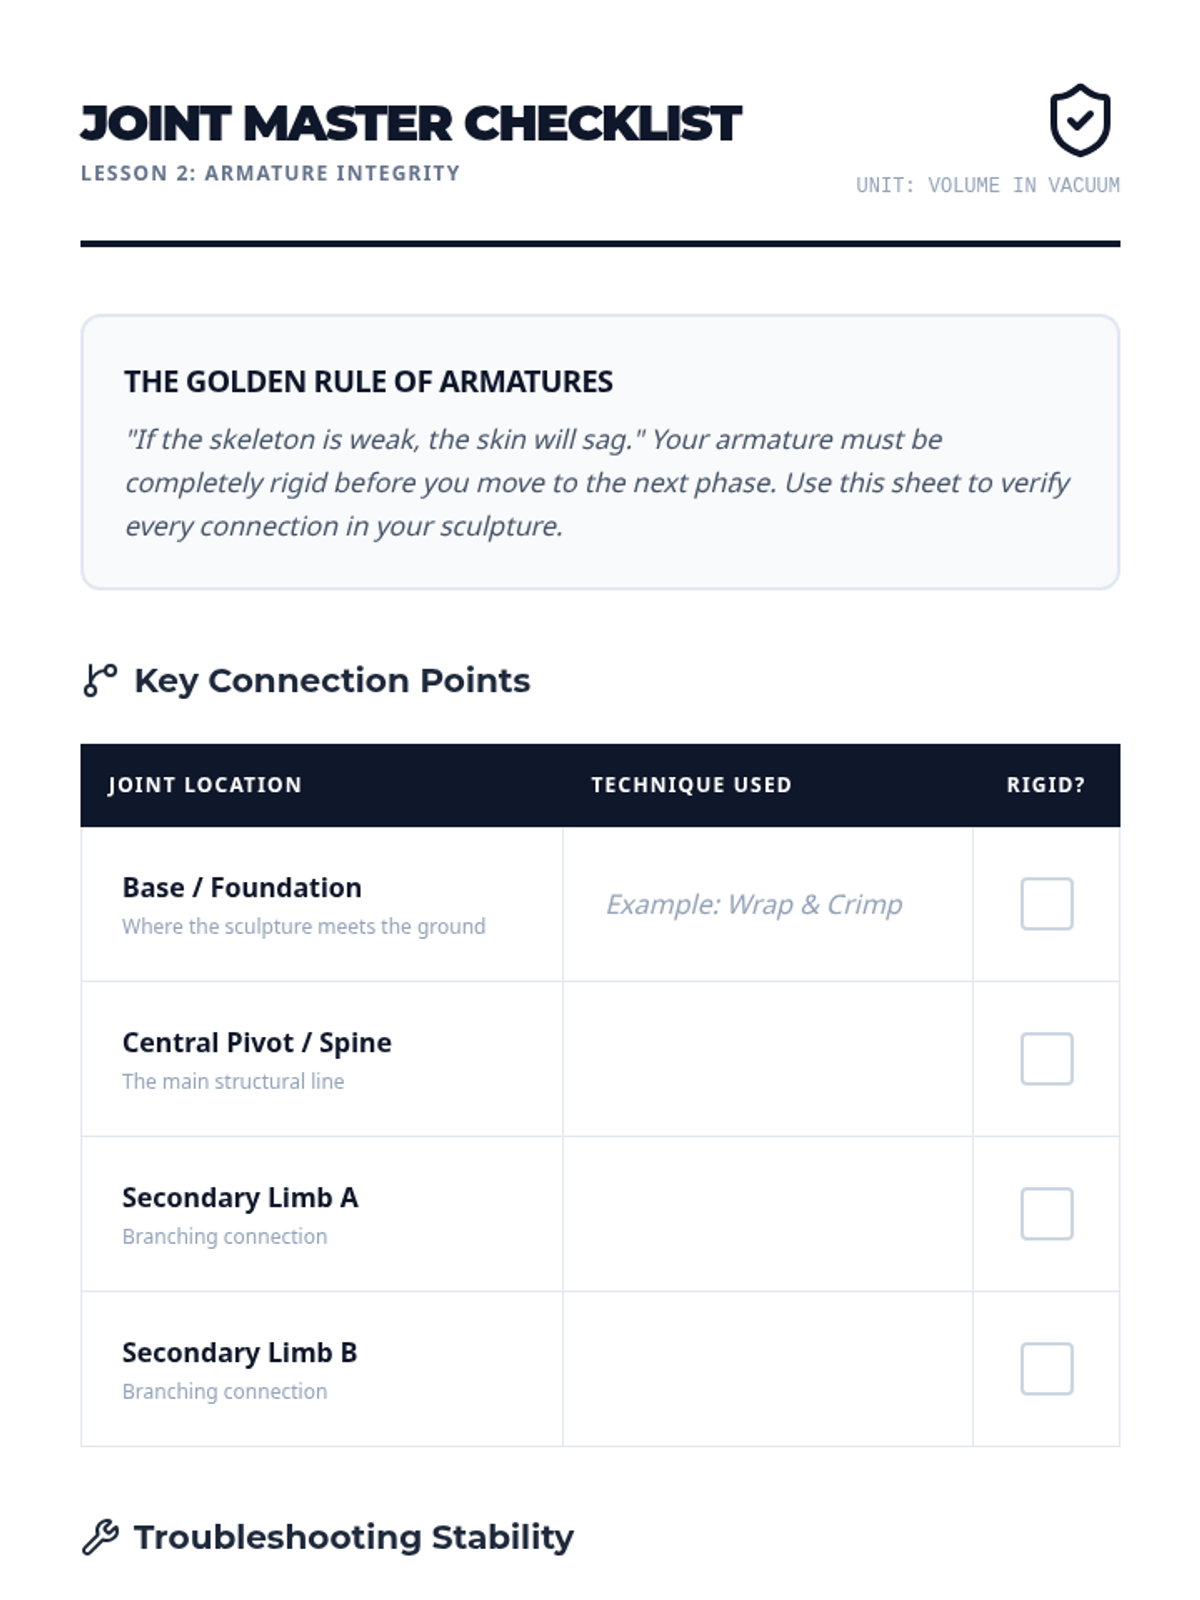
Task: Select the technique cell for Central Pivot / Spine
Action: pyautogui.click(x=767, y=1059)
